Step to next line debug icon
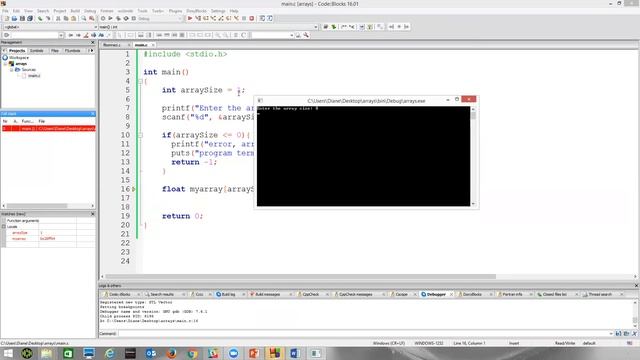The image size is (640, 360). click(206, 18)
